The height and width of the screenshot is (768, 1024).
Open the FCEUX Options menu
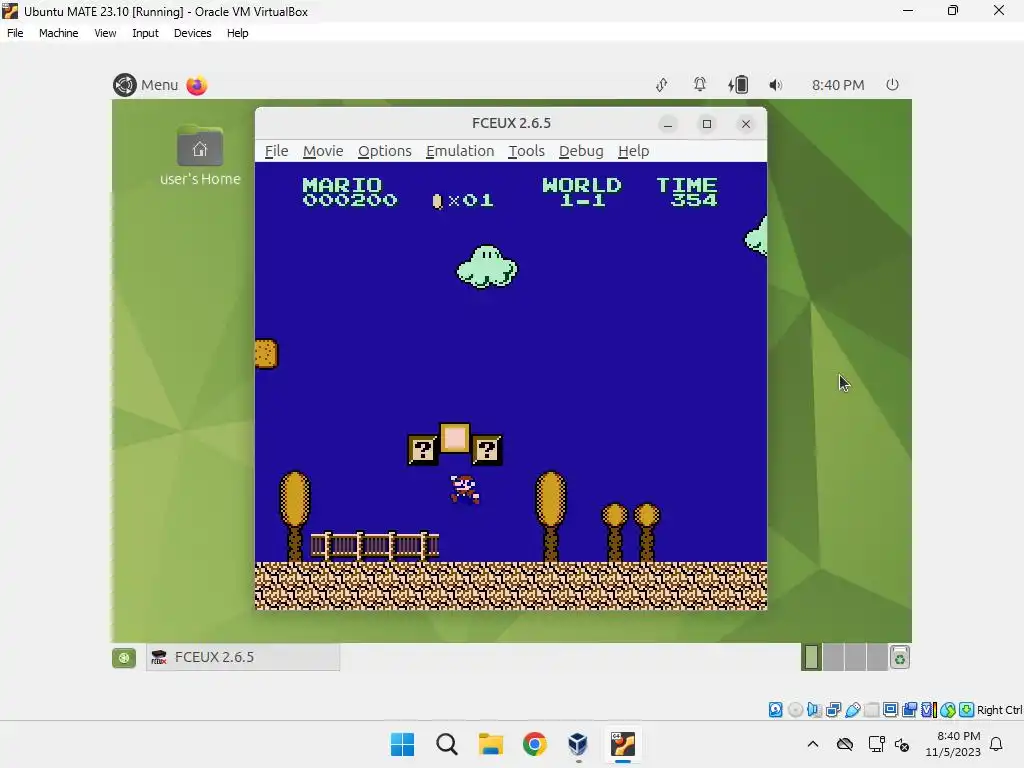[385, 151]
